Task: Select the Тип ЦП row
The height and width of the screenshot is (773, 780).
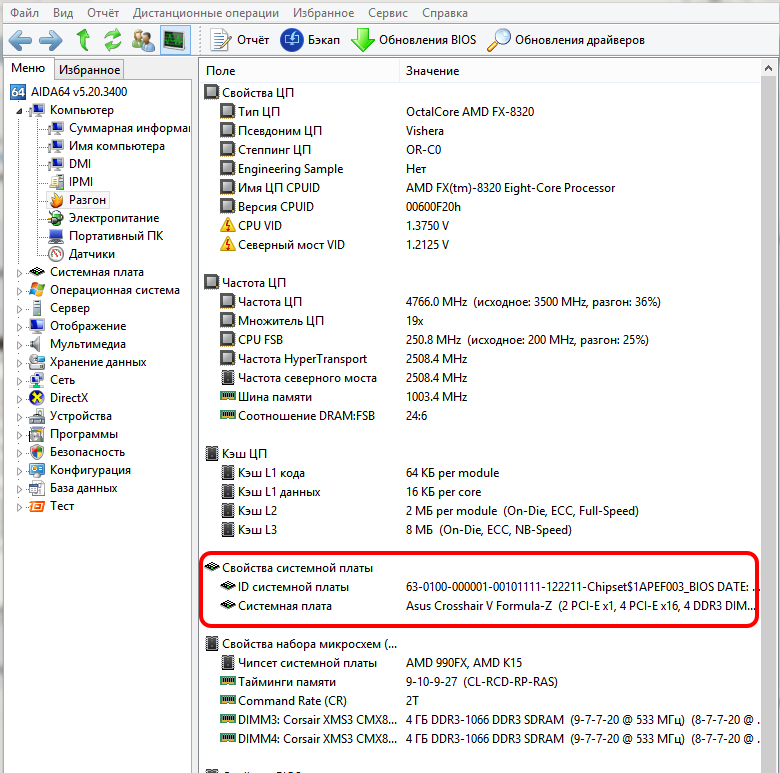Action: [481, 111]
